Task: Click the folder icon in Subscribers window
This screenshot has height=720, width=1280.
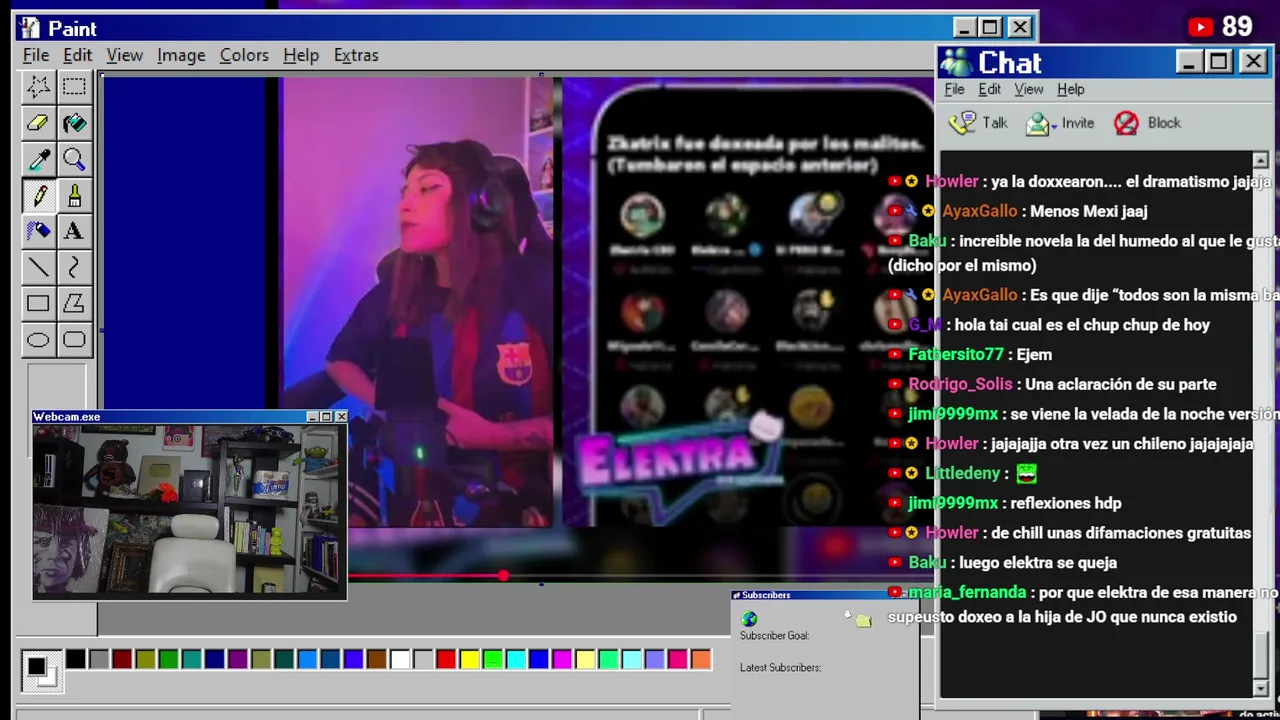Action: coord(863,621)
